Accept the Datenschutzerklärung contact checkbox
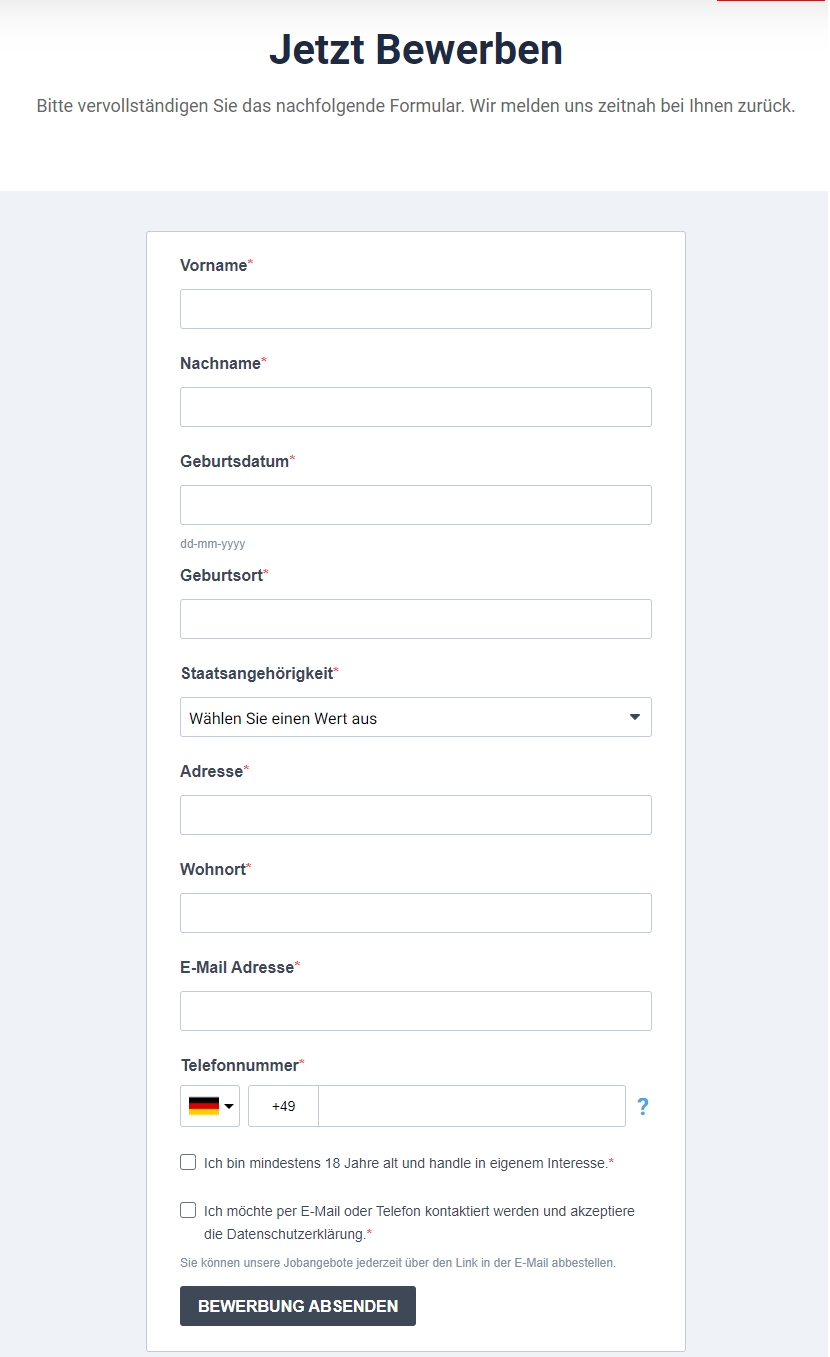830x1357 pixels. coord(188,1210)
